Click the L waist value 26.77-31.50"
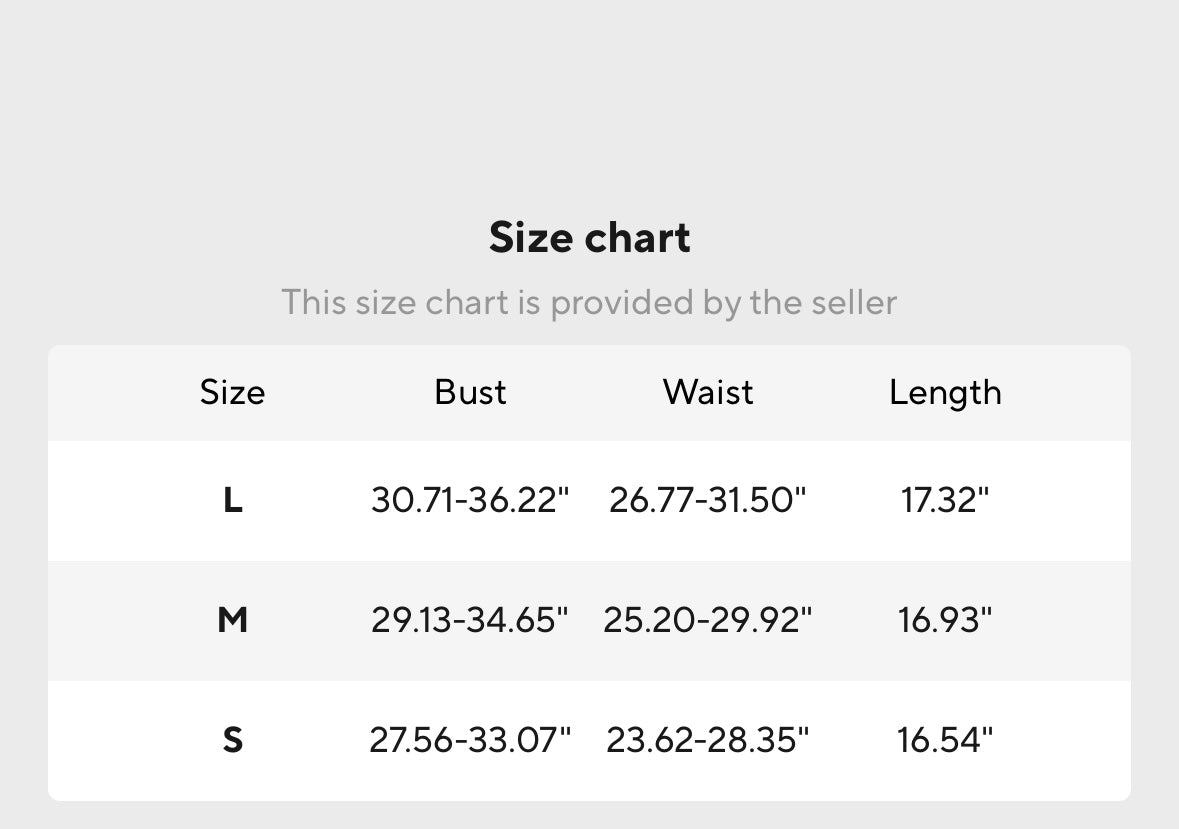The image size is (1179, 829). tap(708, 500)
